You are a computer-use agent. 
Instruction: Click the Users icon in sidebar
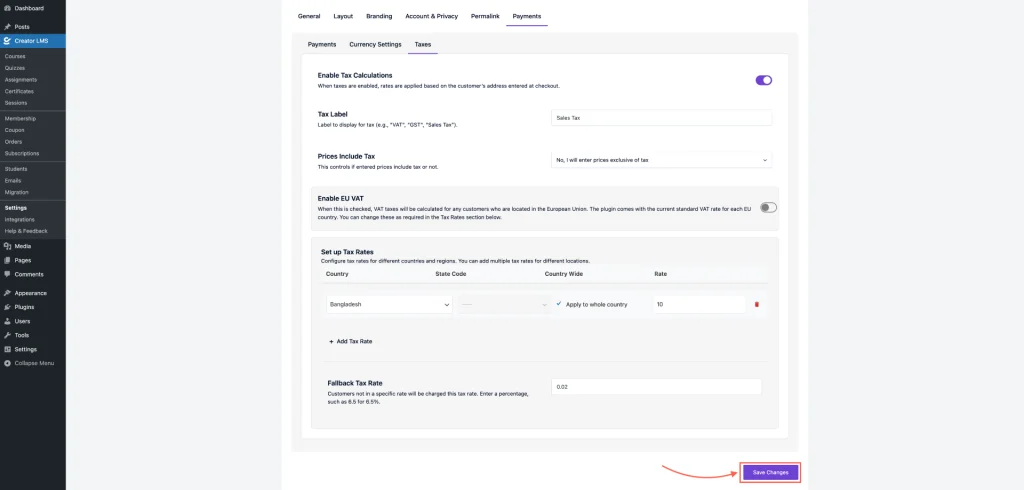pyautogui.click(x=8, y=321)
